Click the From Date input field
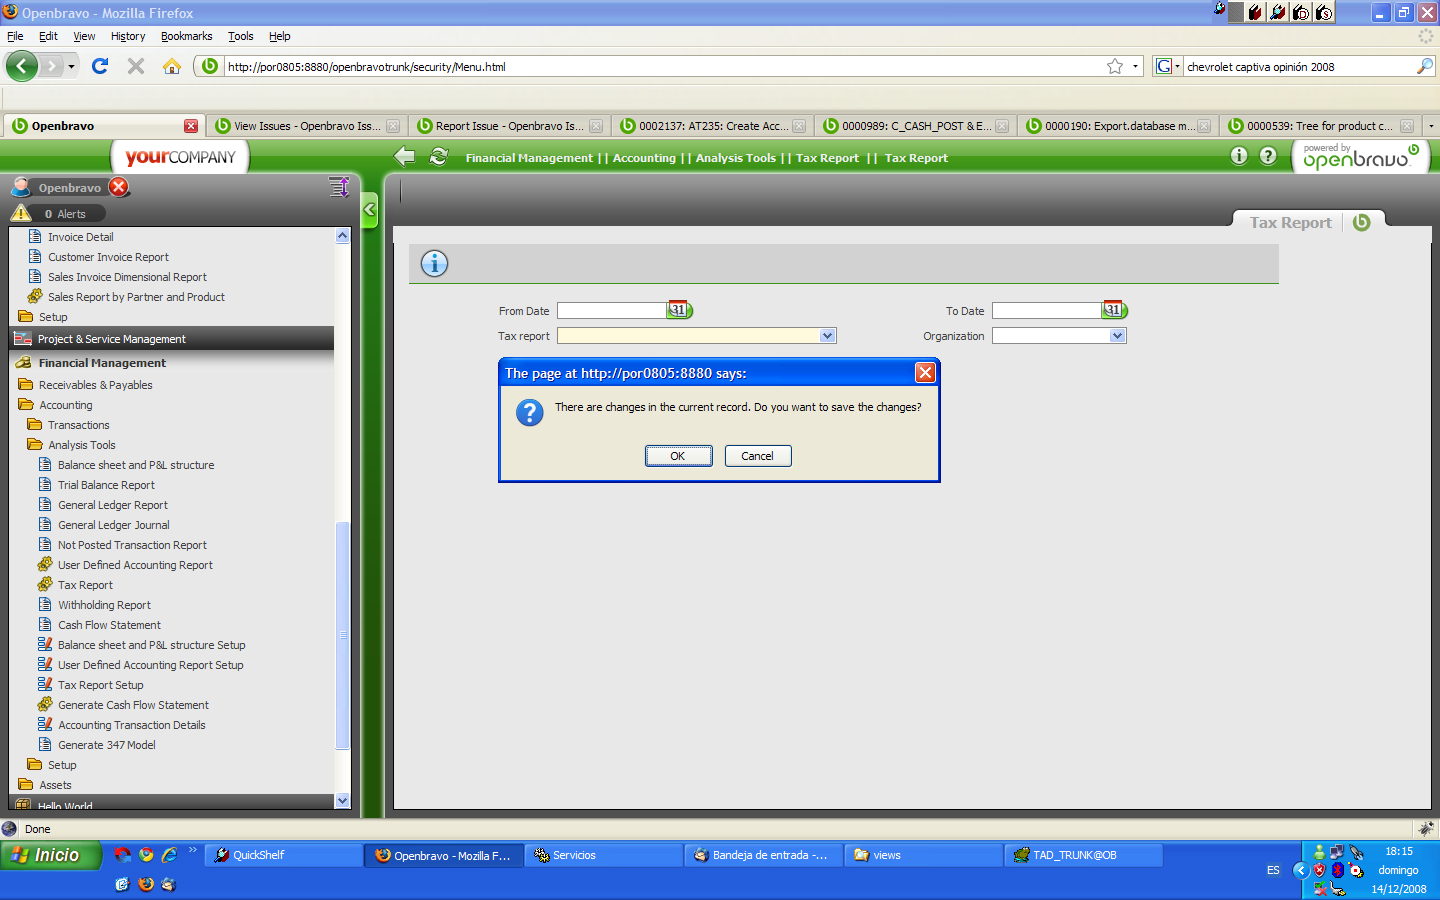This screenshot has width=1440, height=900. (611, 310)
